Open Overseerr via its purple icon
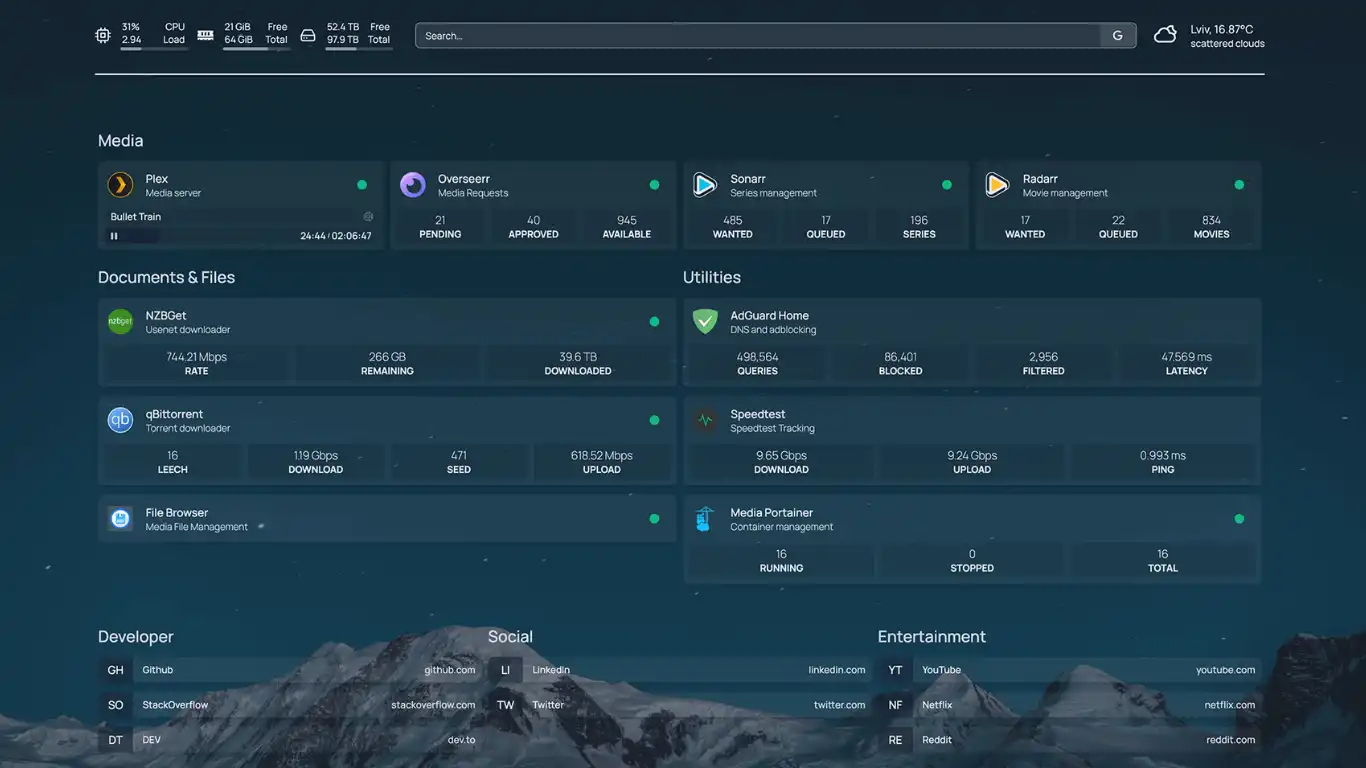Image resolution: width=1366 pixels, height=768 pixels. click(413, 185)
